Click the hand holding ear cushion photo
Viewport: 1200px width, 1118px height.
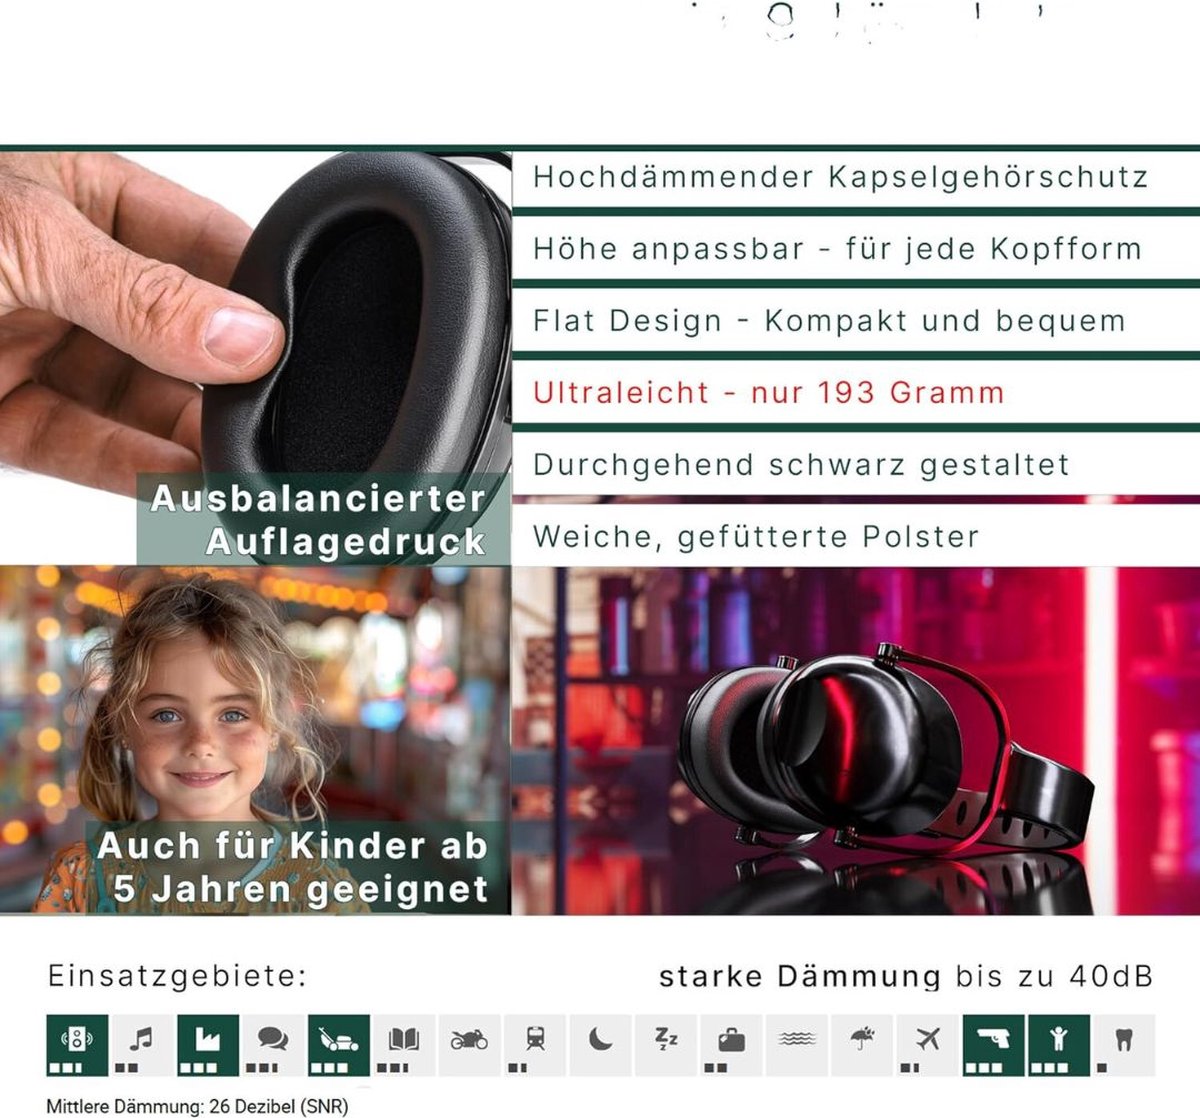pyautogui.click(x=255, y=357)
